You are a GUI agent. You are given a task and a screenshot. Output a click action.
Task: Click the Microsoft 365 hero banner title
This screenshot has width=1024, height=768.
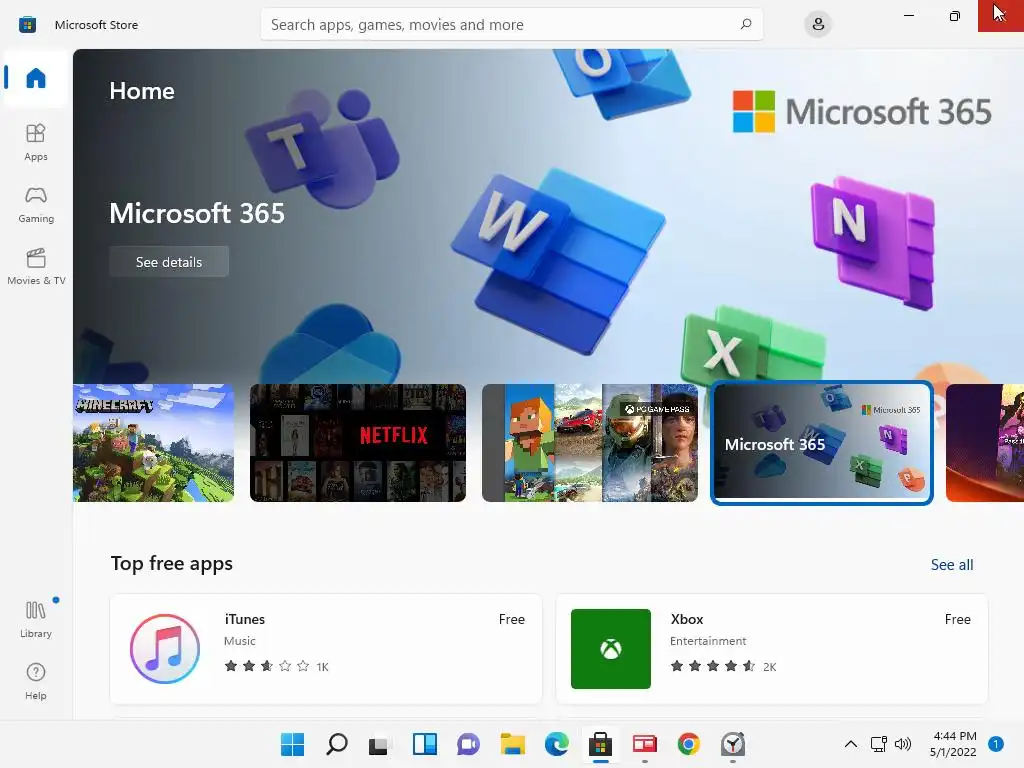[x=197, y=214]
